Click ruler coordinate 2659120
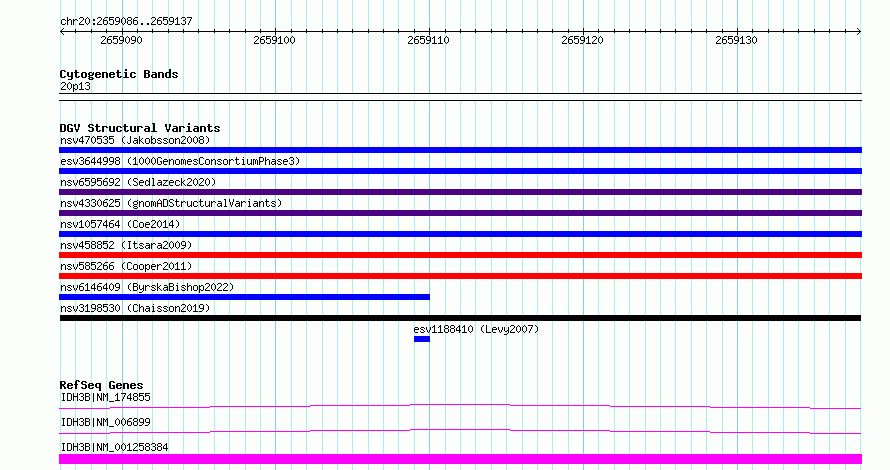Screen dimensions: 890x470 pyautogui.click(x=582, y=40)
